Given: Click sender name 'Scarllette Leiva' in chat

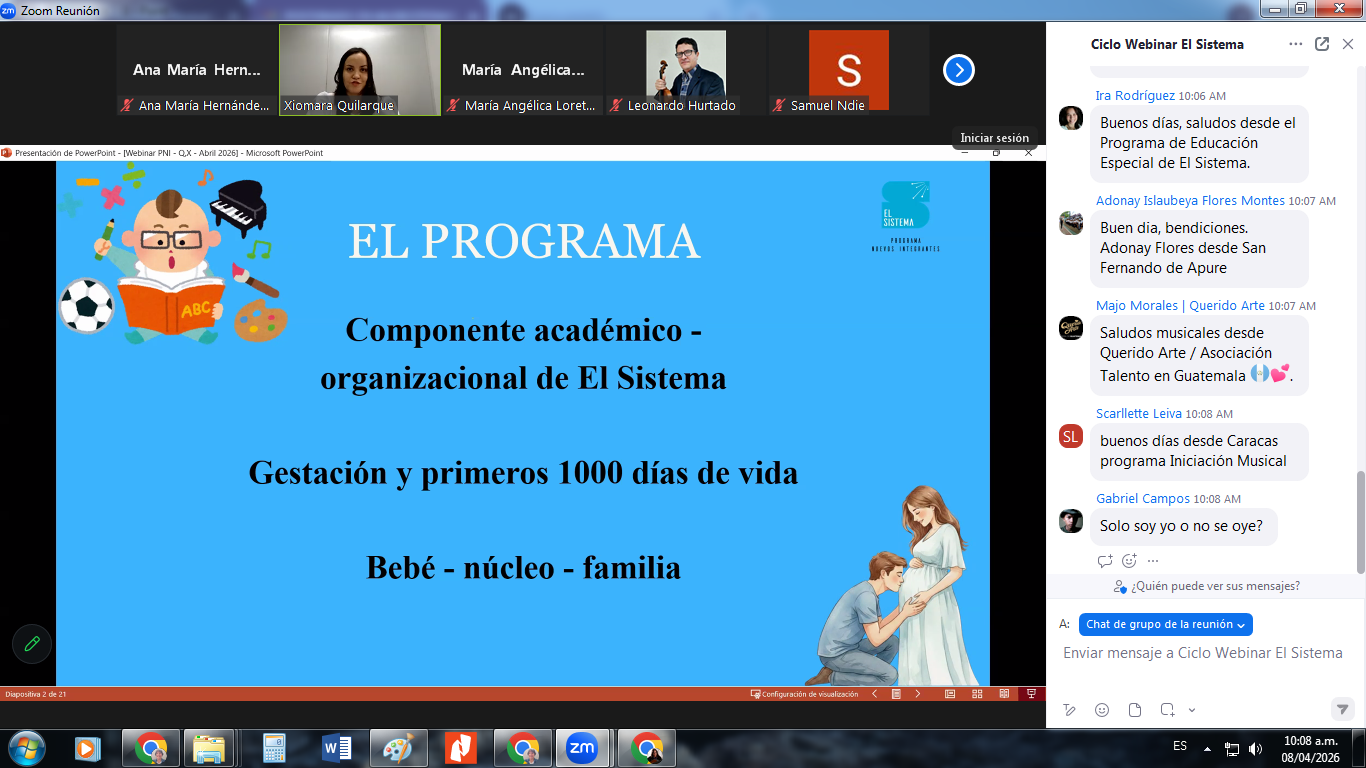Looking at the screenshot, I should pyautogui.click(x=1139, y=414).
